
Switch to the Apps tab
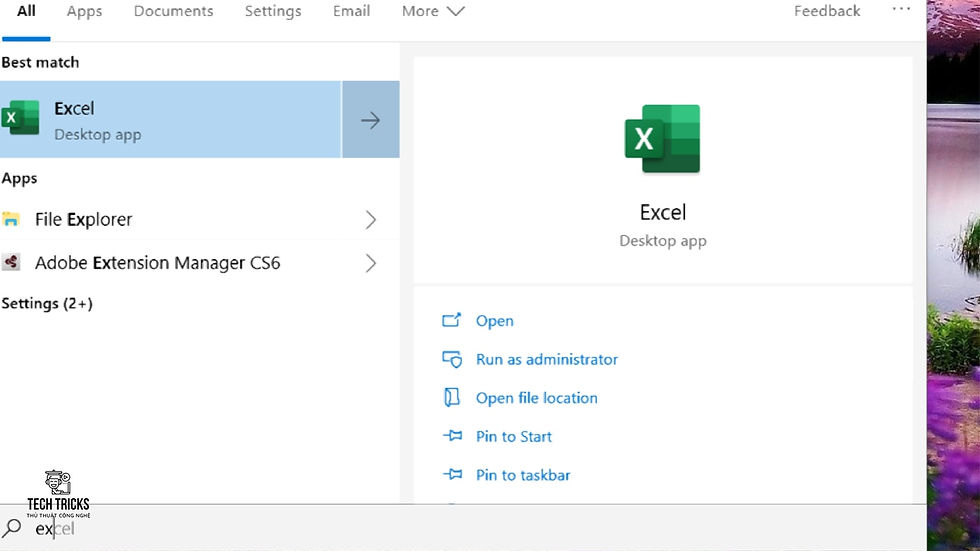(x=84, y=11)
